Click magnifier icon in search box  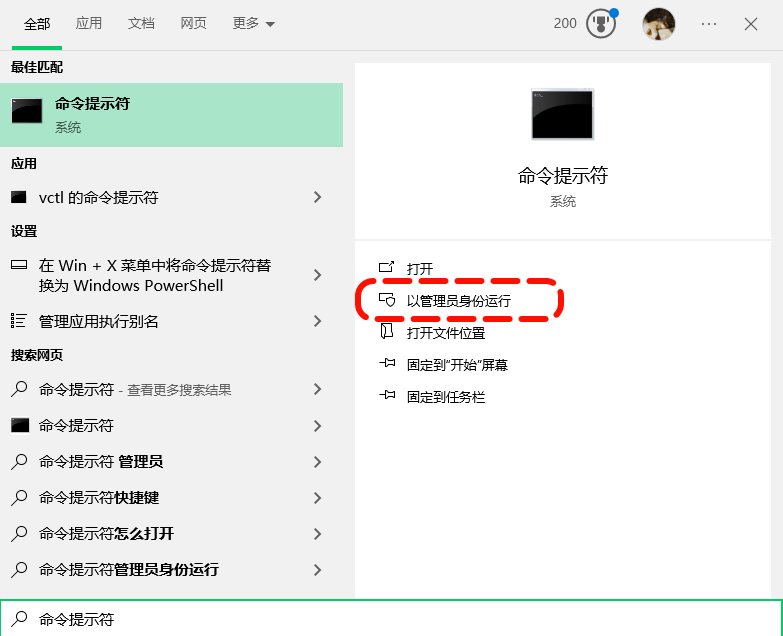pos(19,619)
